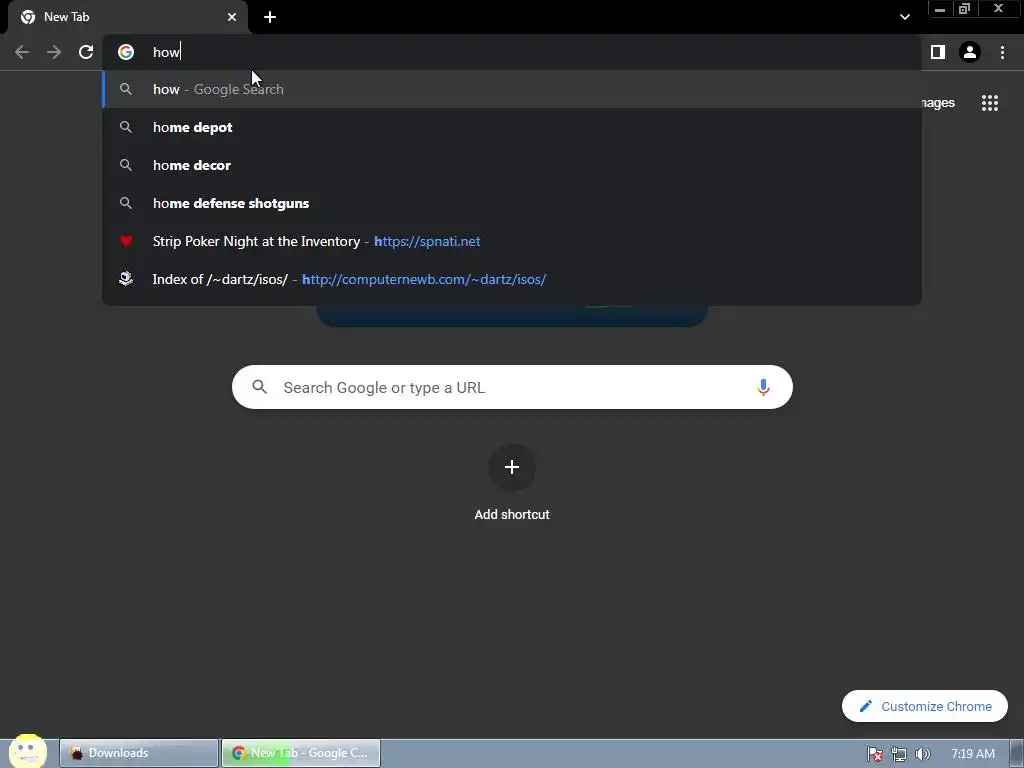This screenshot has height=768, width=1024.
Task: Click favicon of computernewb index entry
Action: coord(126,279)
